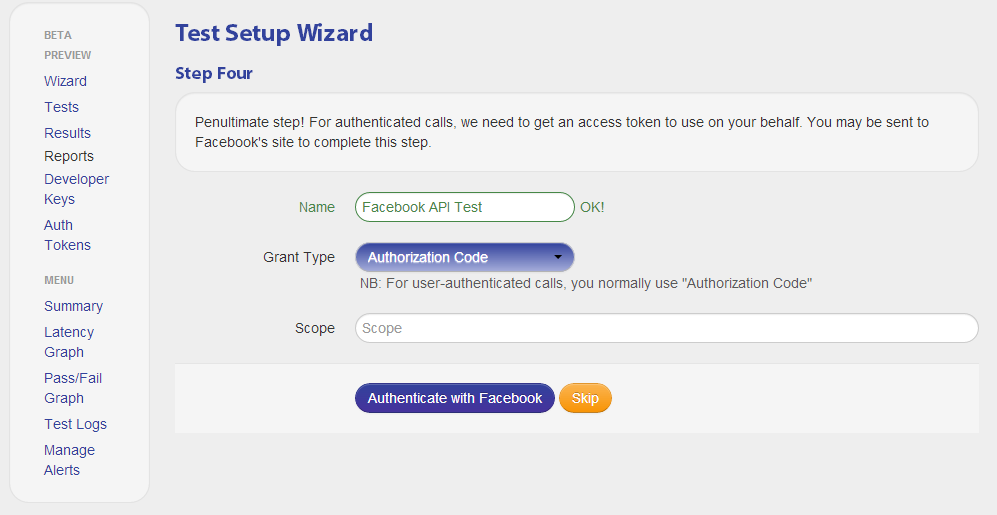Skip this wizard step

(x=585, y=398)
